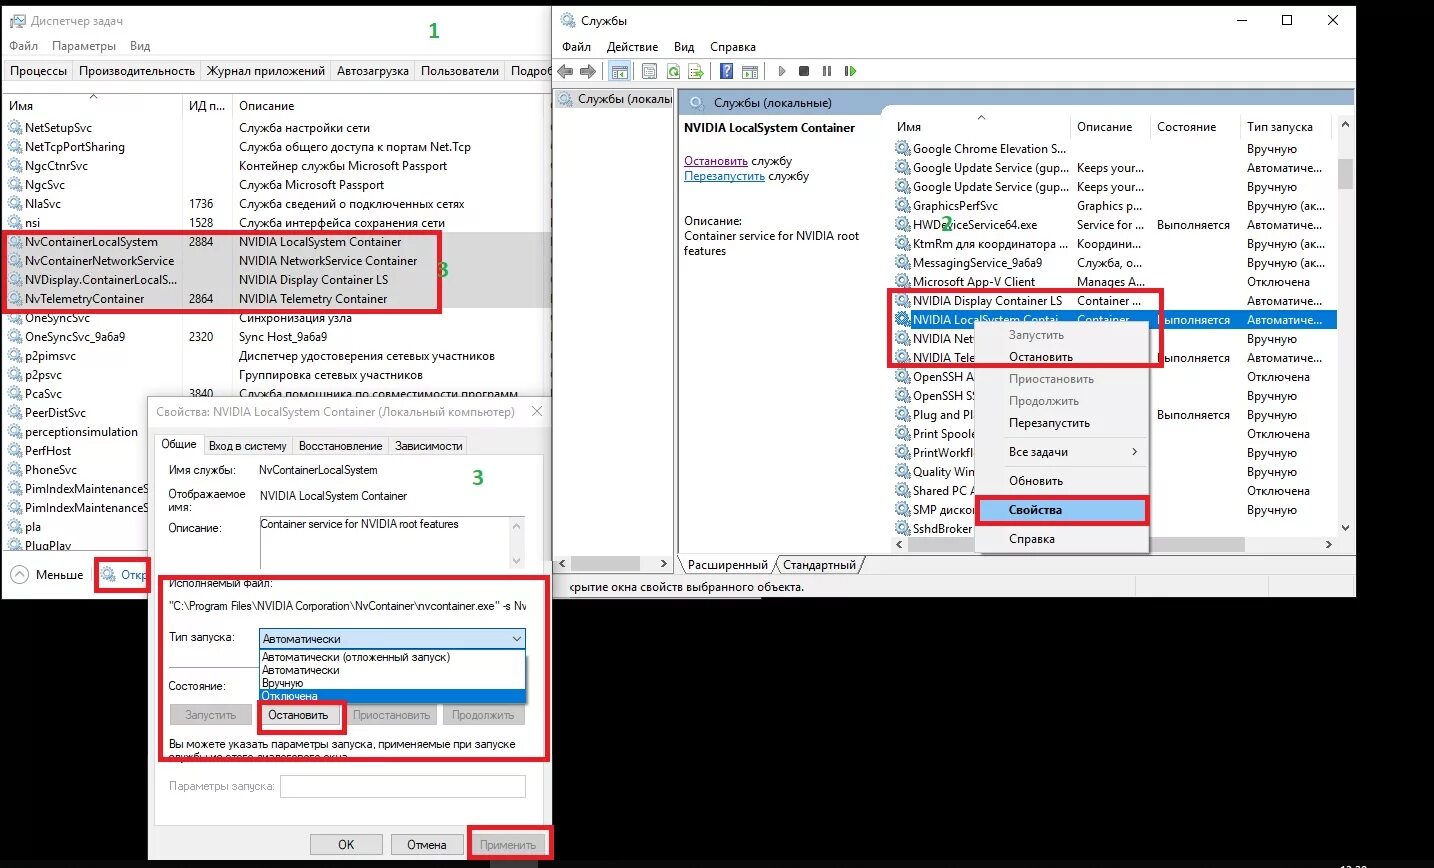
Task: Click the Task Manager title bar icon
Action: (16, 20)
